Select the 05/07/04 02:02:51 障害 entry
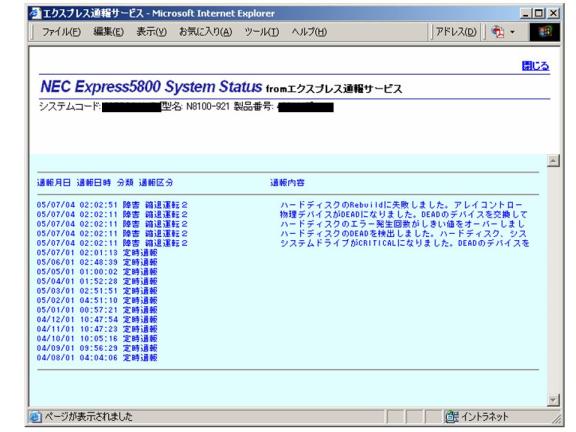This screenshot has height=432, width=576. coord(112,205)
